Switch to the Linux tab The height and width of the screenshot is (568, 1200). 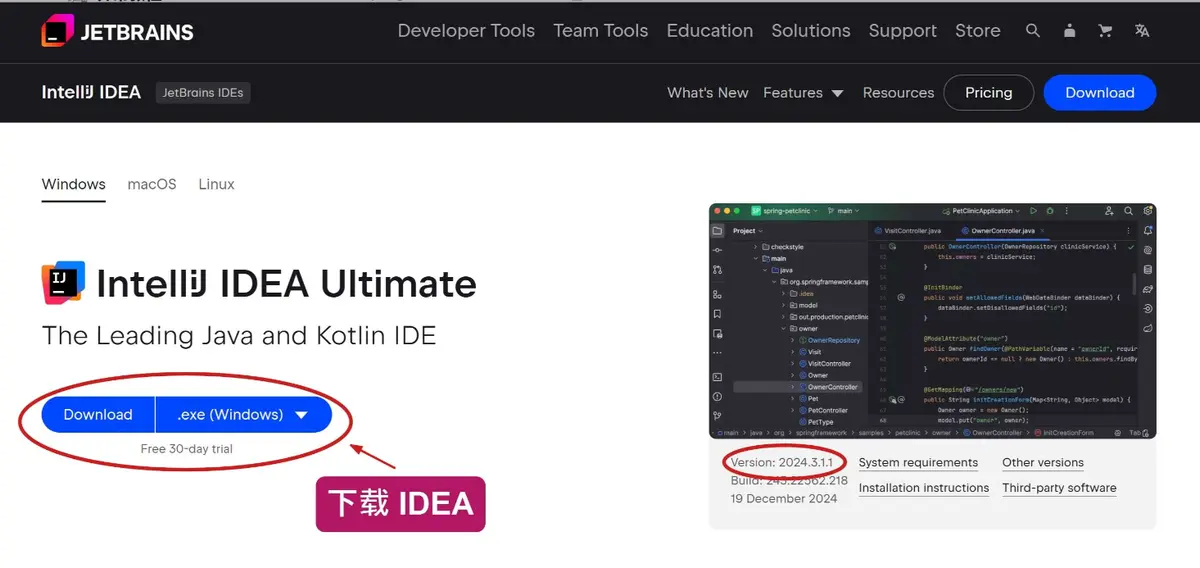pos(217,184)
